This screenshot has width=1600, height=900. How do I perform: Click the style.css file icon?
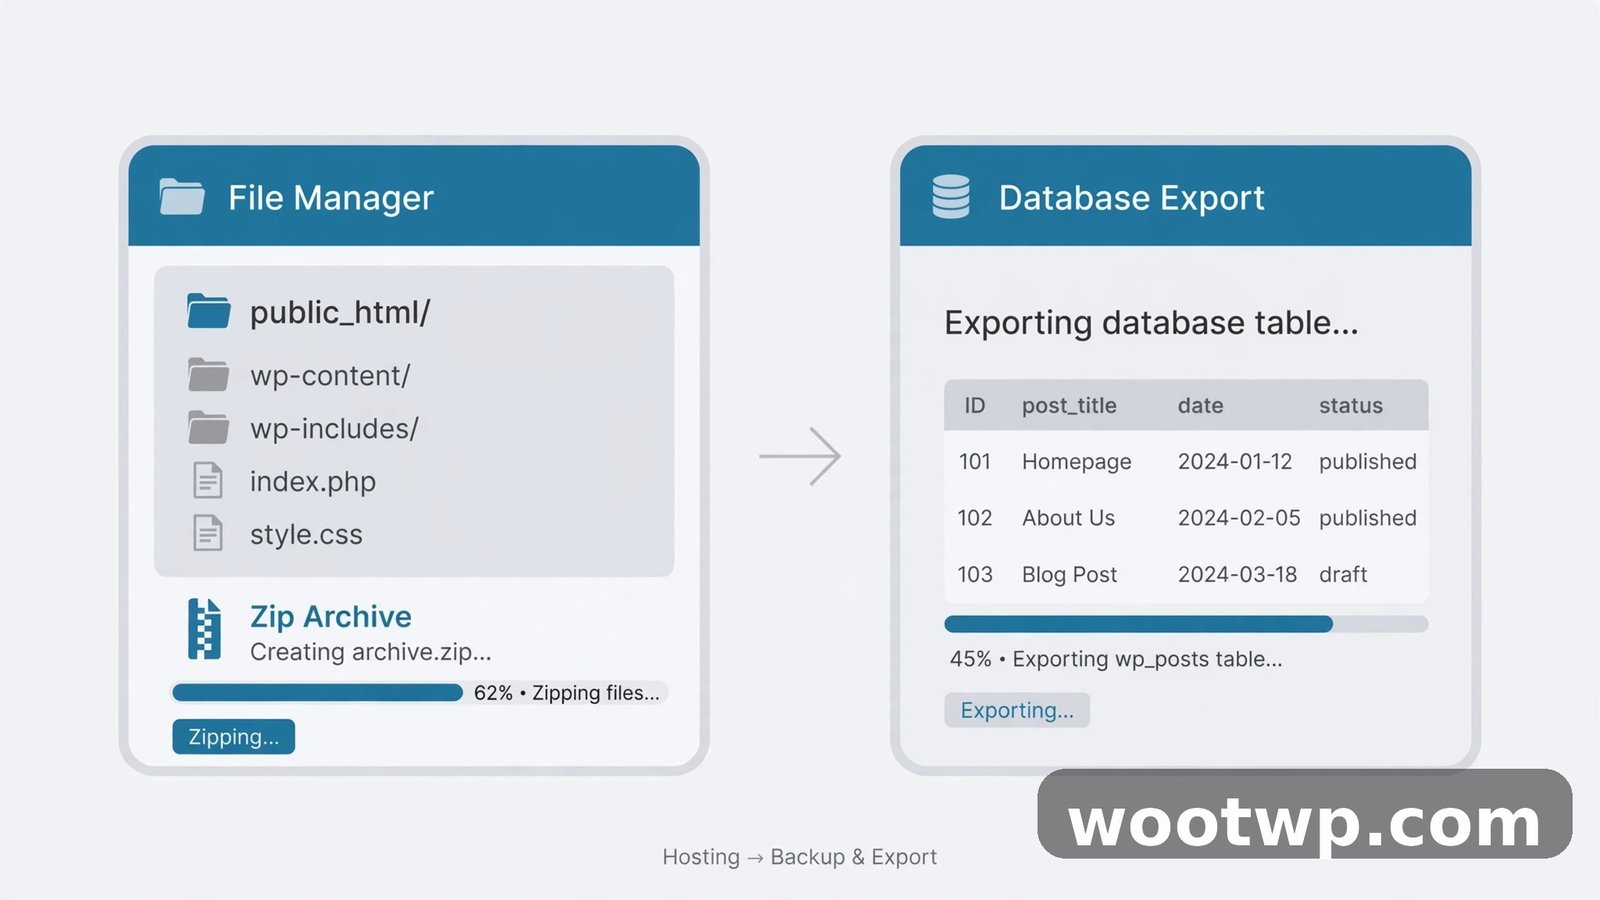coord(208,534)
